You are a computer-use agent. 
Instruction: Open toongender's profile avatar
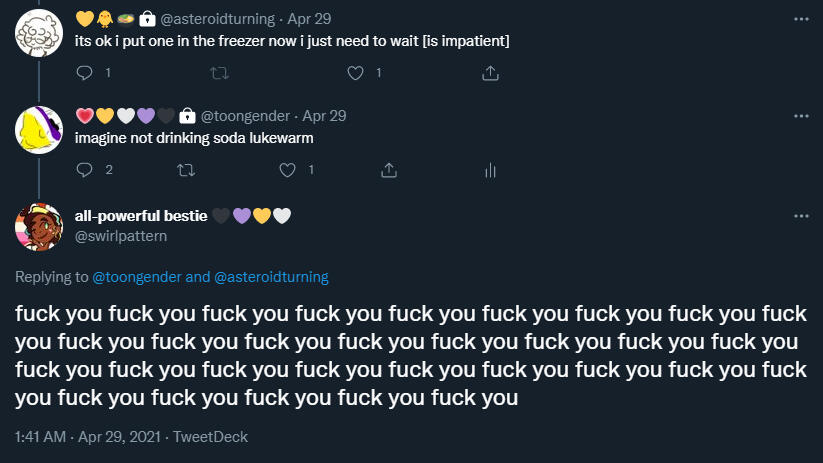point(39,129)
